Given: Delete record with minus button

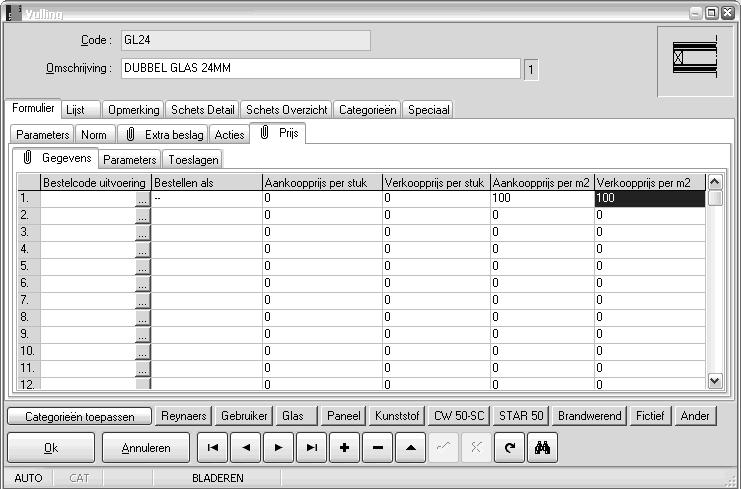Looking at the screenshot, I should 378,447.
